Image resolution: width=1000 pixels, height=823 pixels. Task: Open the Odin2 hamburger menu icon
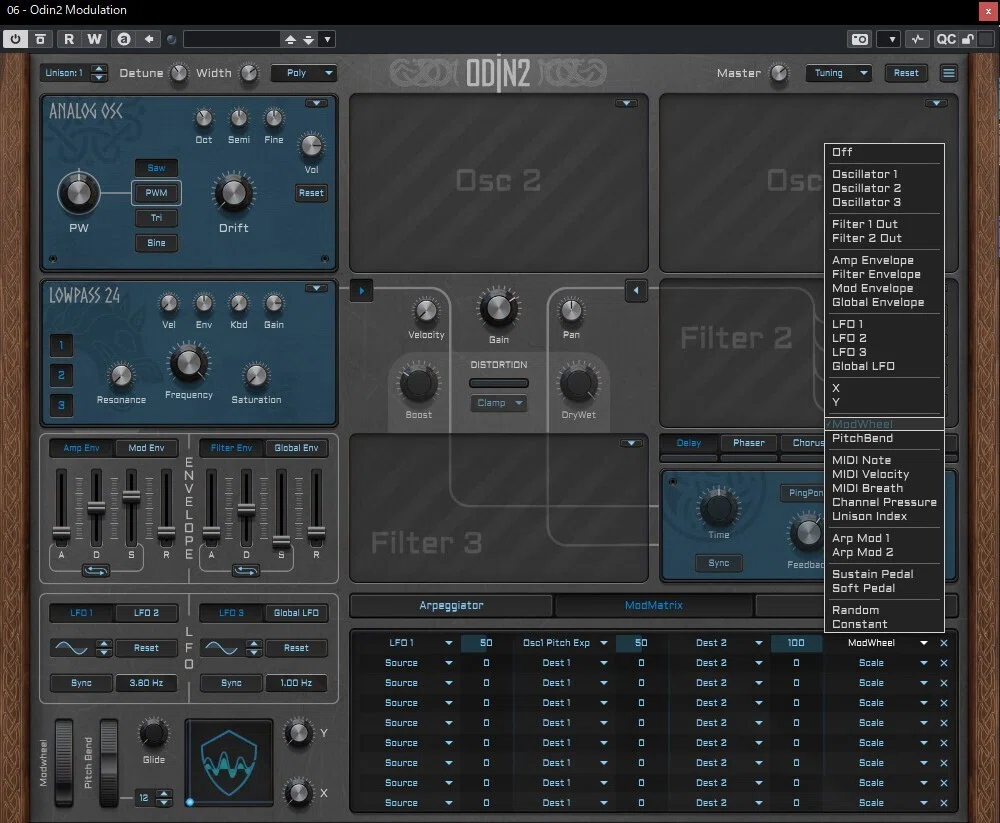pos(949,73)
